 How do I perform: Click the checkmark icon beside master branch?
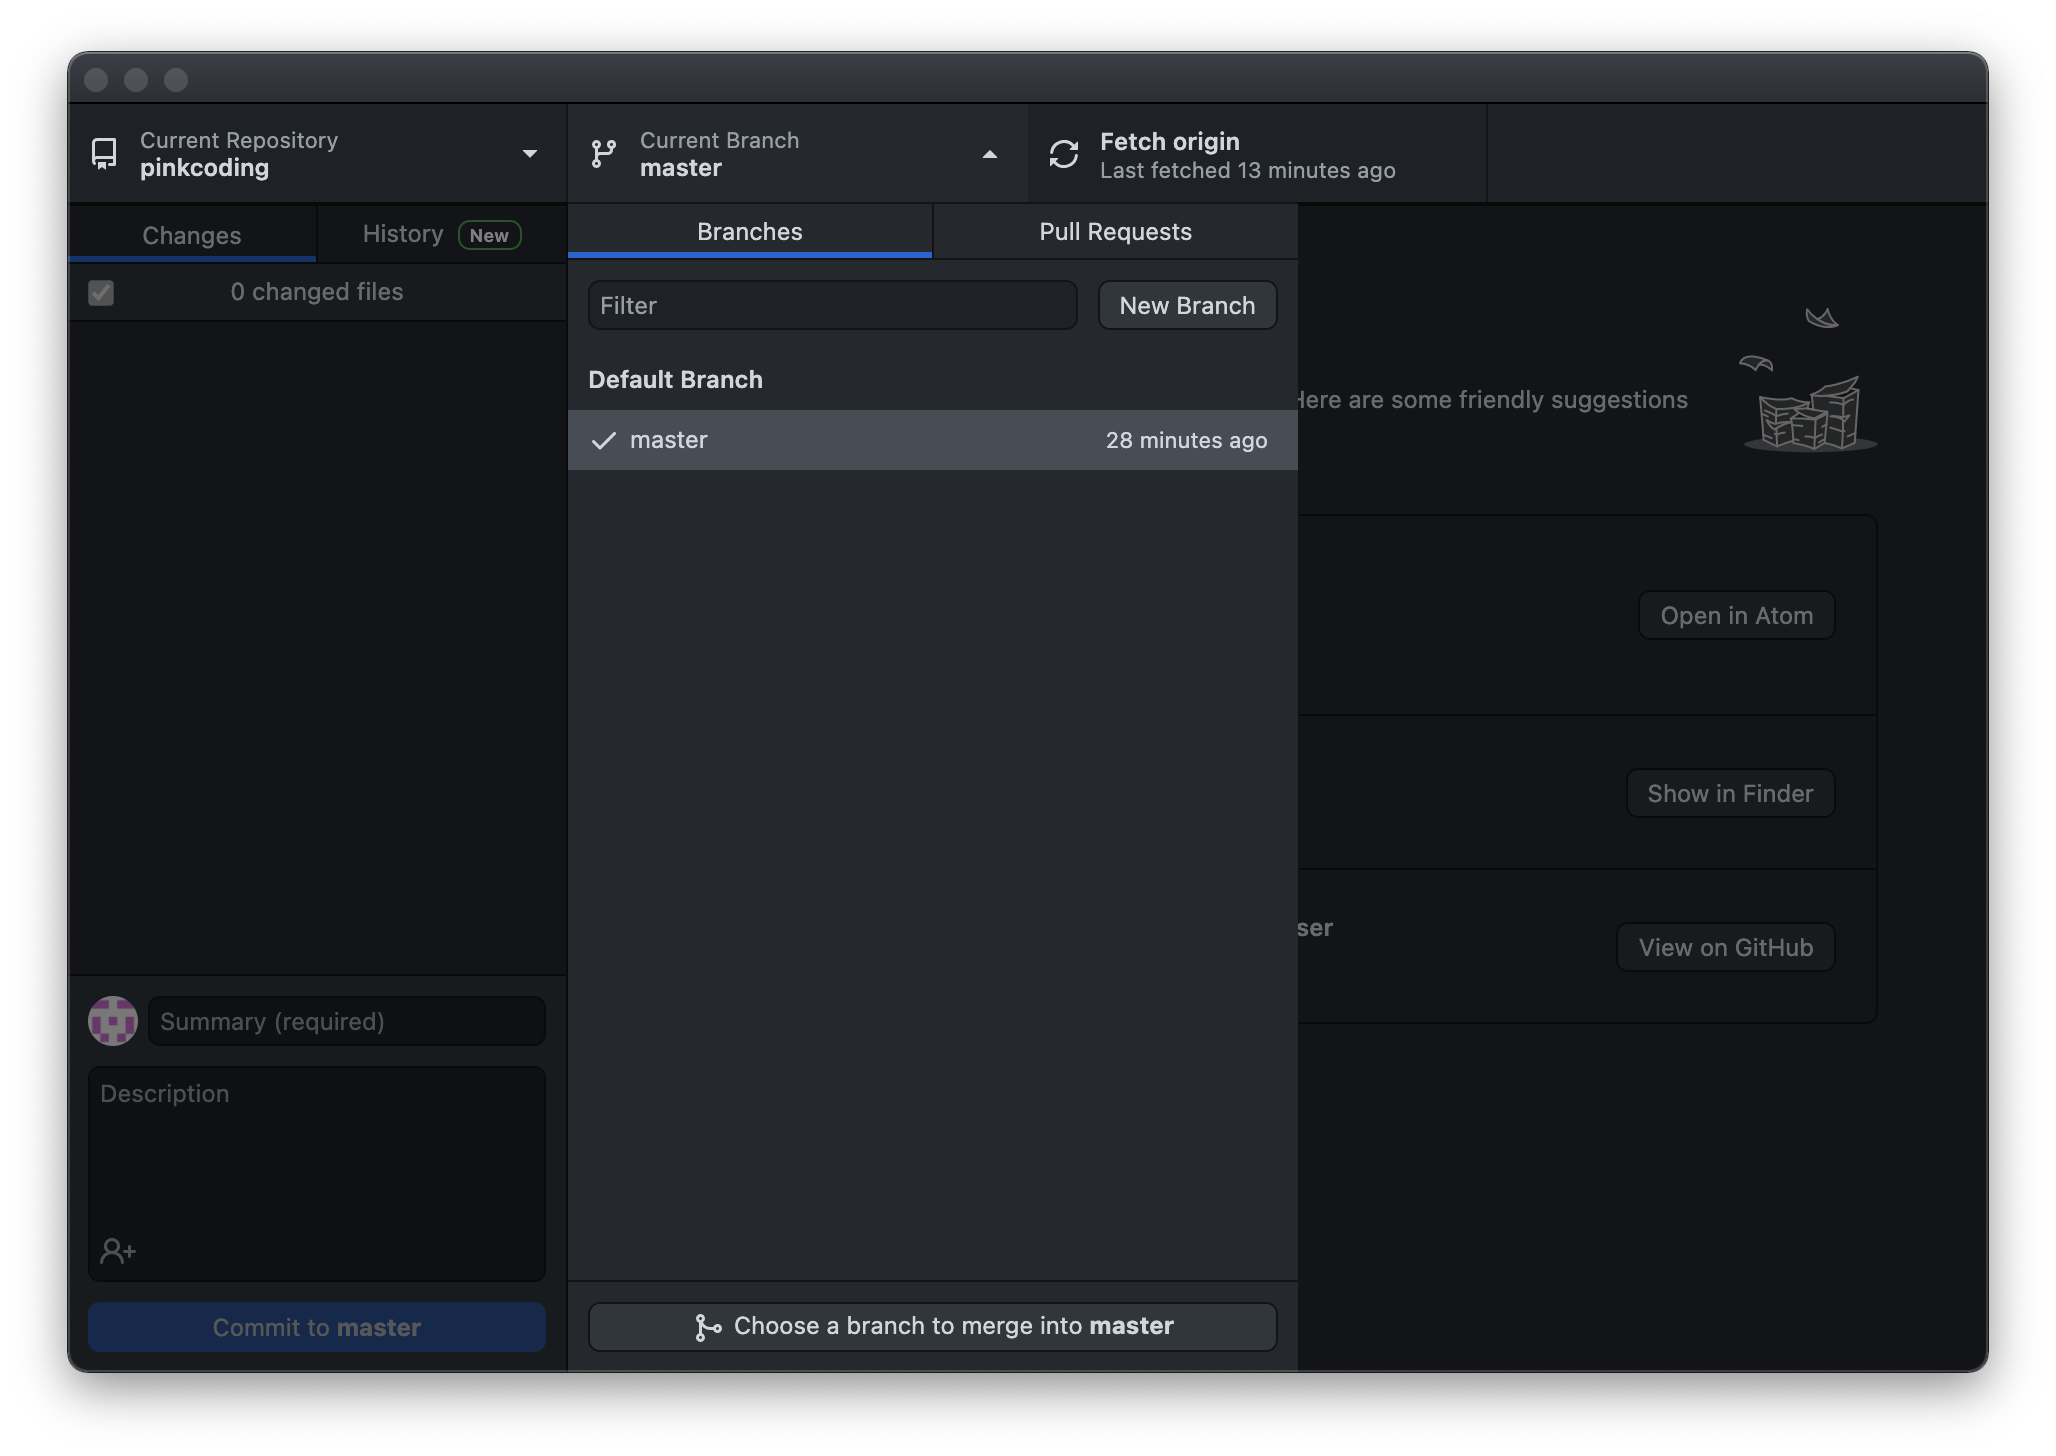tap(603, 441)
